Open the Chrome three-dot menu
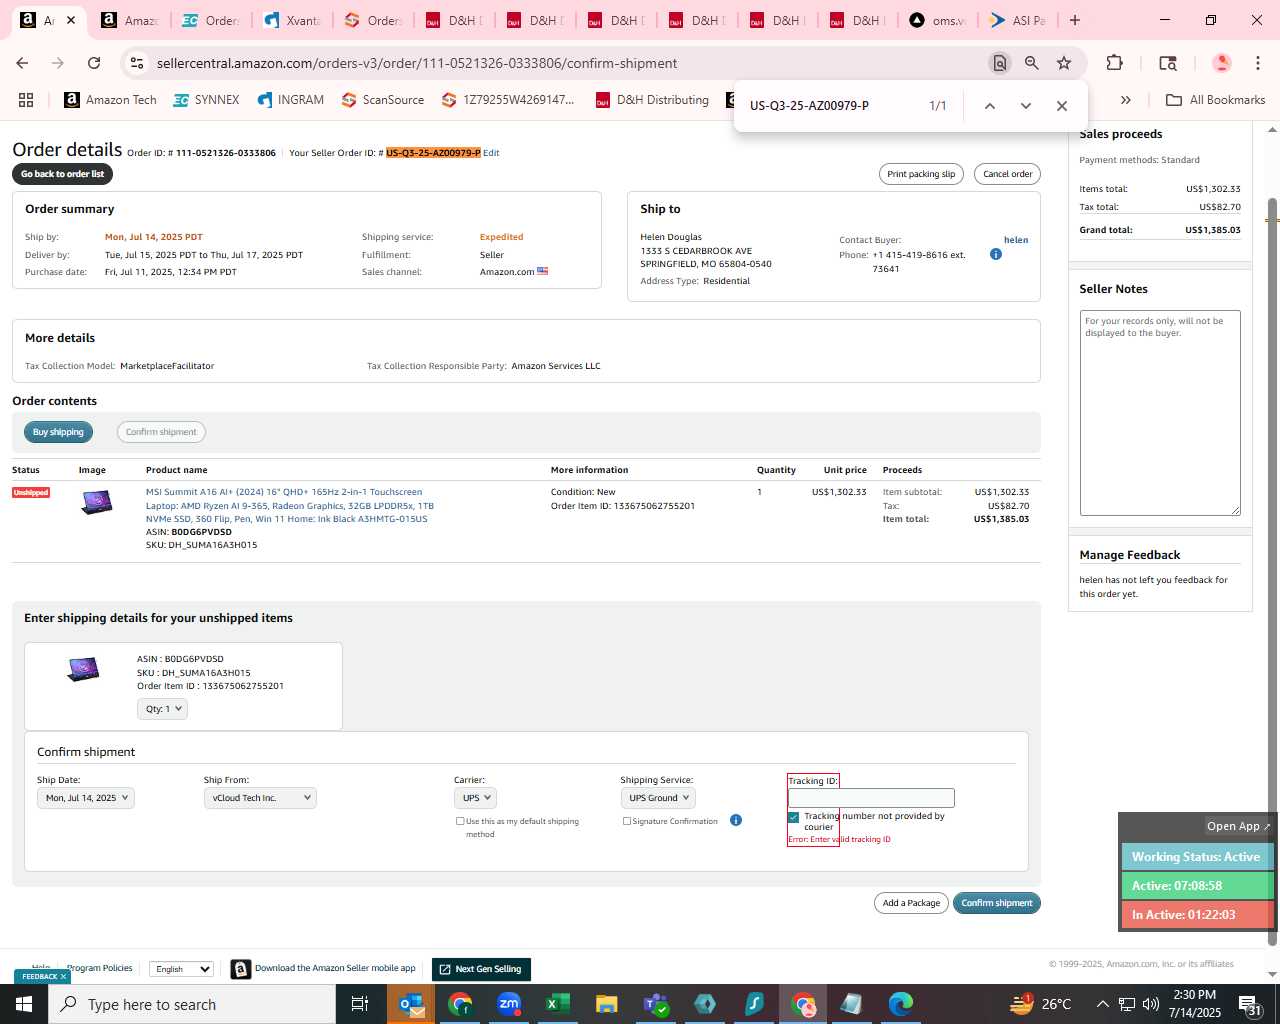 (1258, 63)
